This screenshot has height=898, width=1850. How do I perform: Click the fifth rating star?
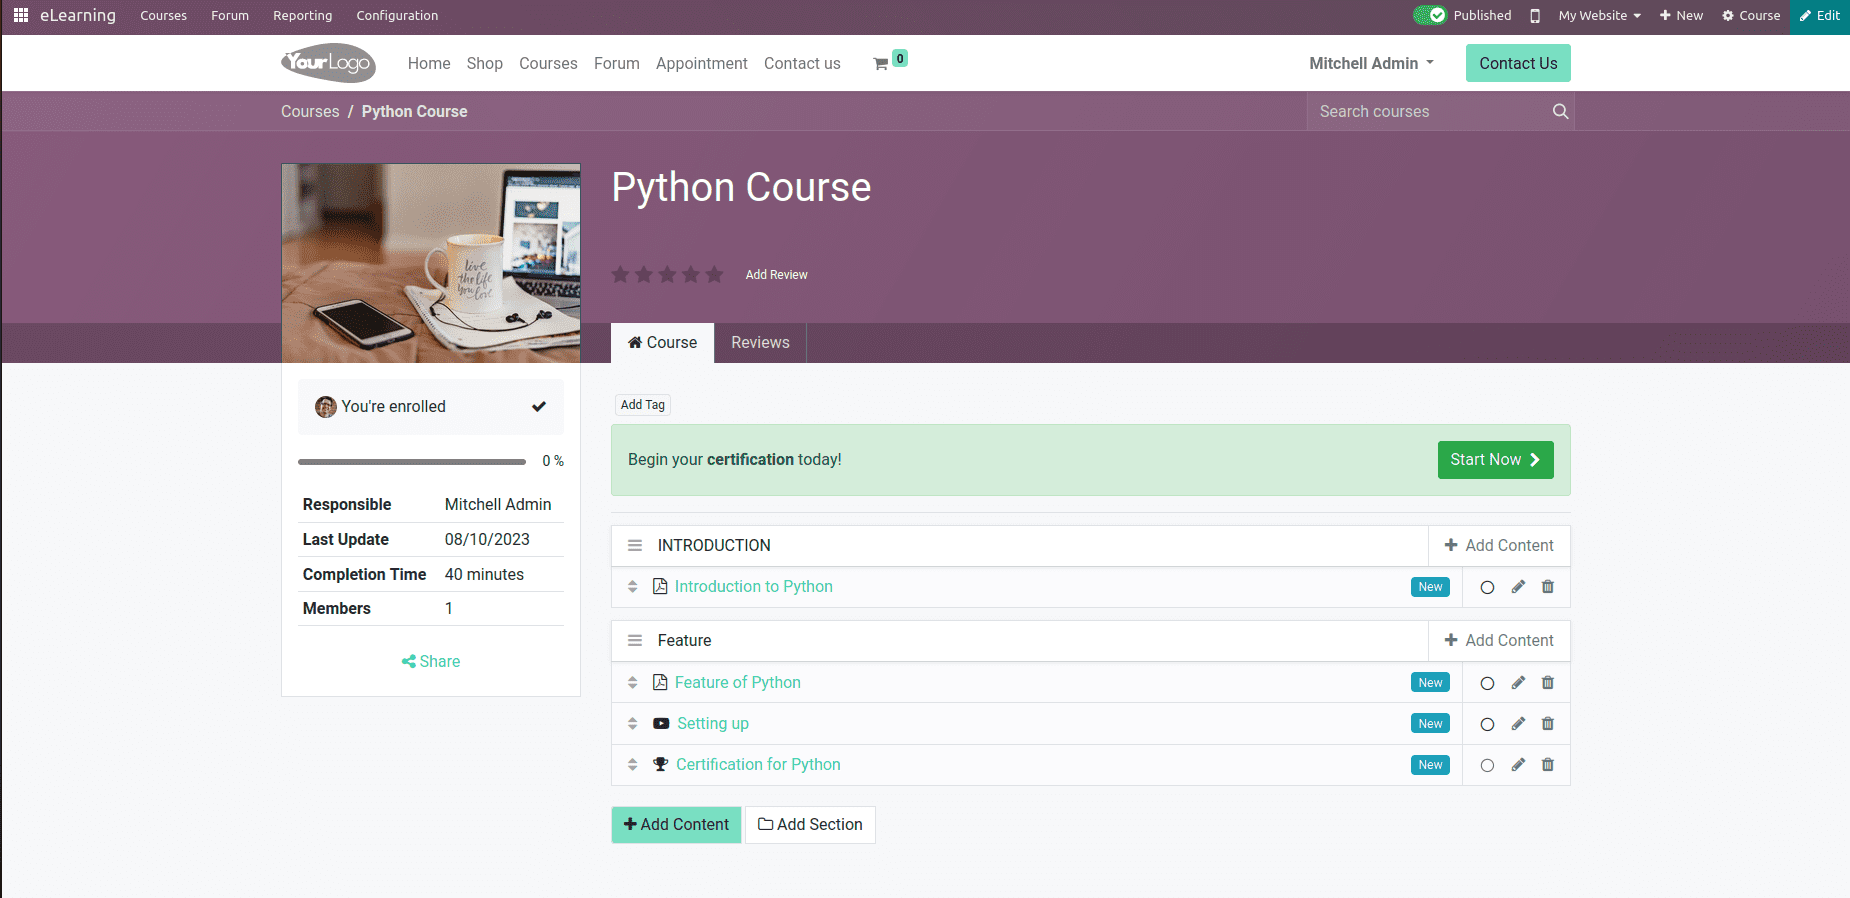714,274
